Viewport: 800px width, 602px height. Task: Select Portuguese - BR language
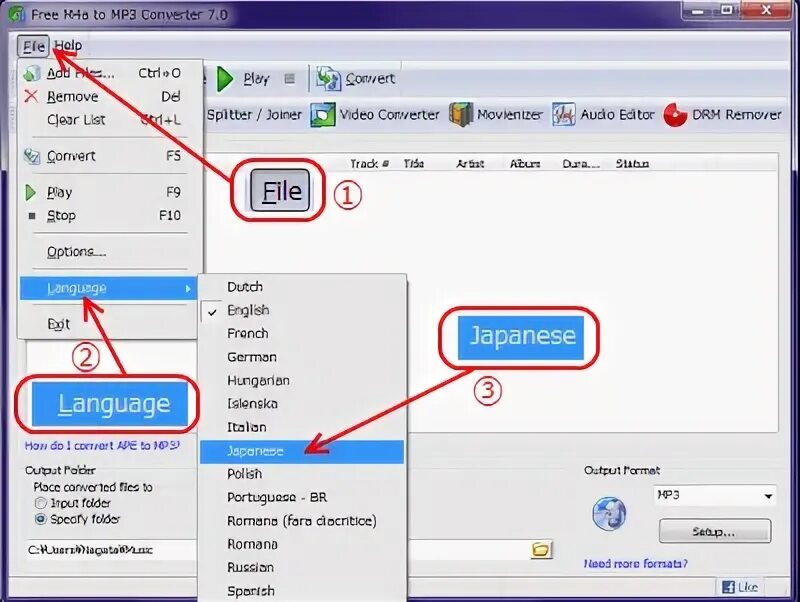[x=302, y=497]
